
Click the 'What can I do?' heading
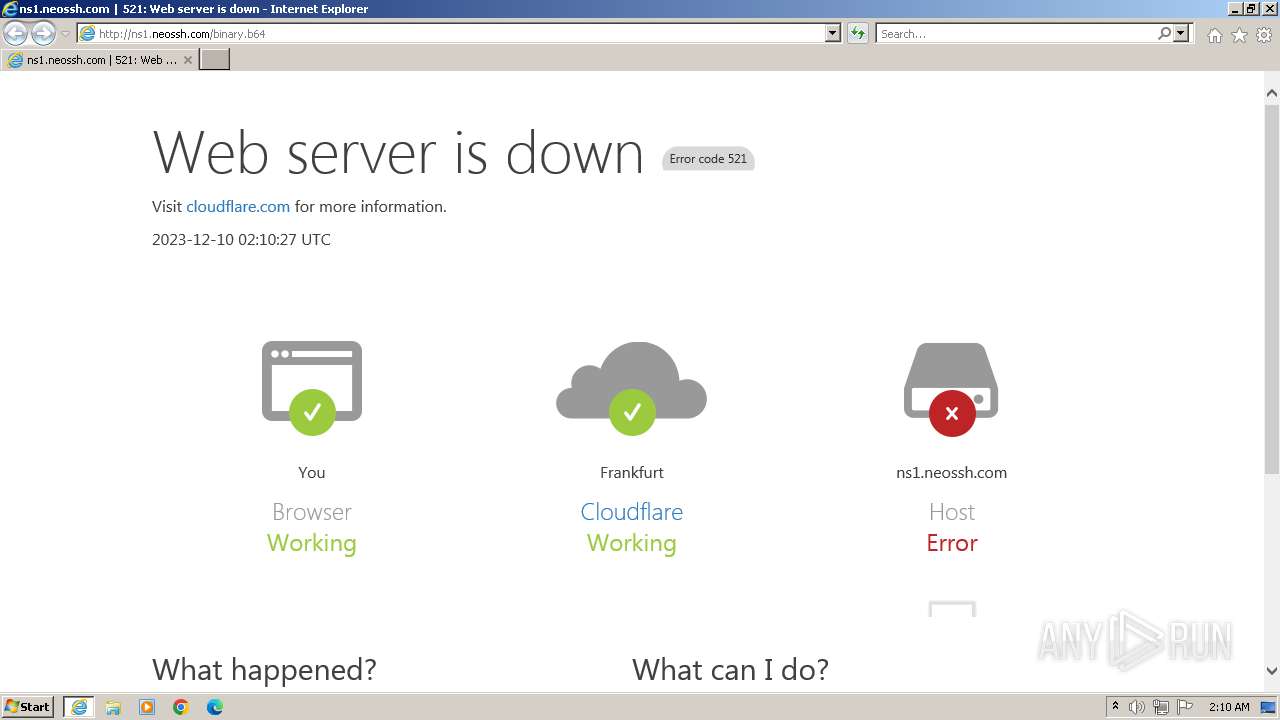tap(730, 670)
